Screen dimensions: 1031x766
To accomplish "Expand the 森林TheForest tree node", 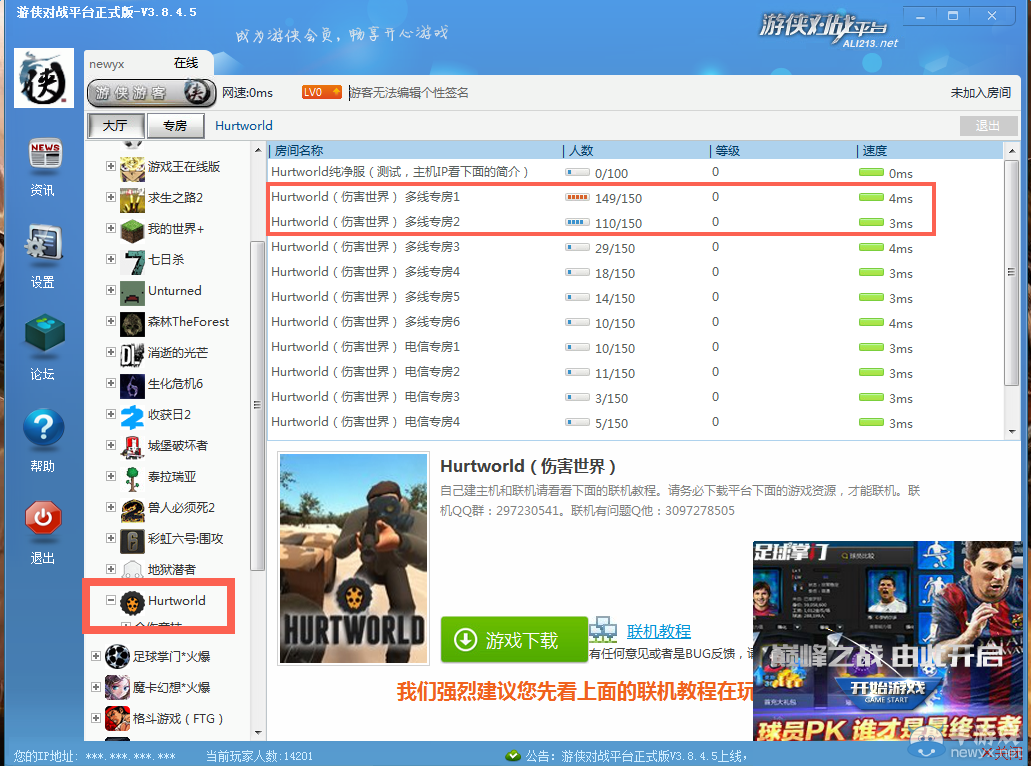I will (x=110, y=321).
